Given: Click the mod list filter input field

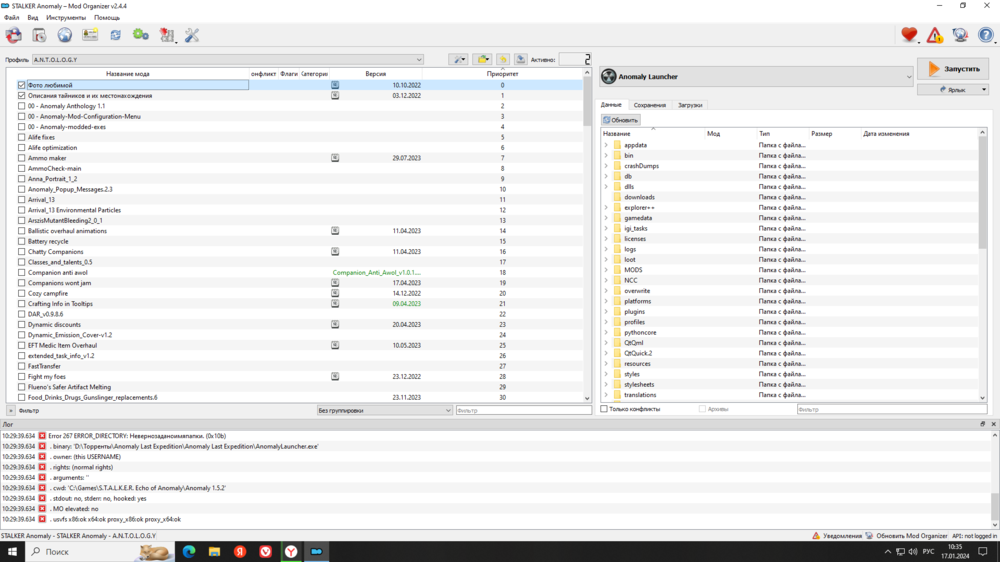Looking at the screenshot, I should (x=523, y=410).
